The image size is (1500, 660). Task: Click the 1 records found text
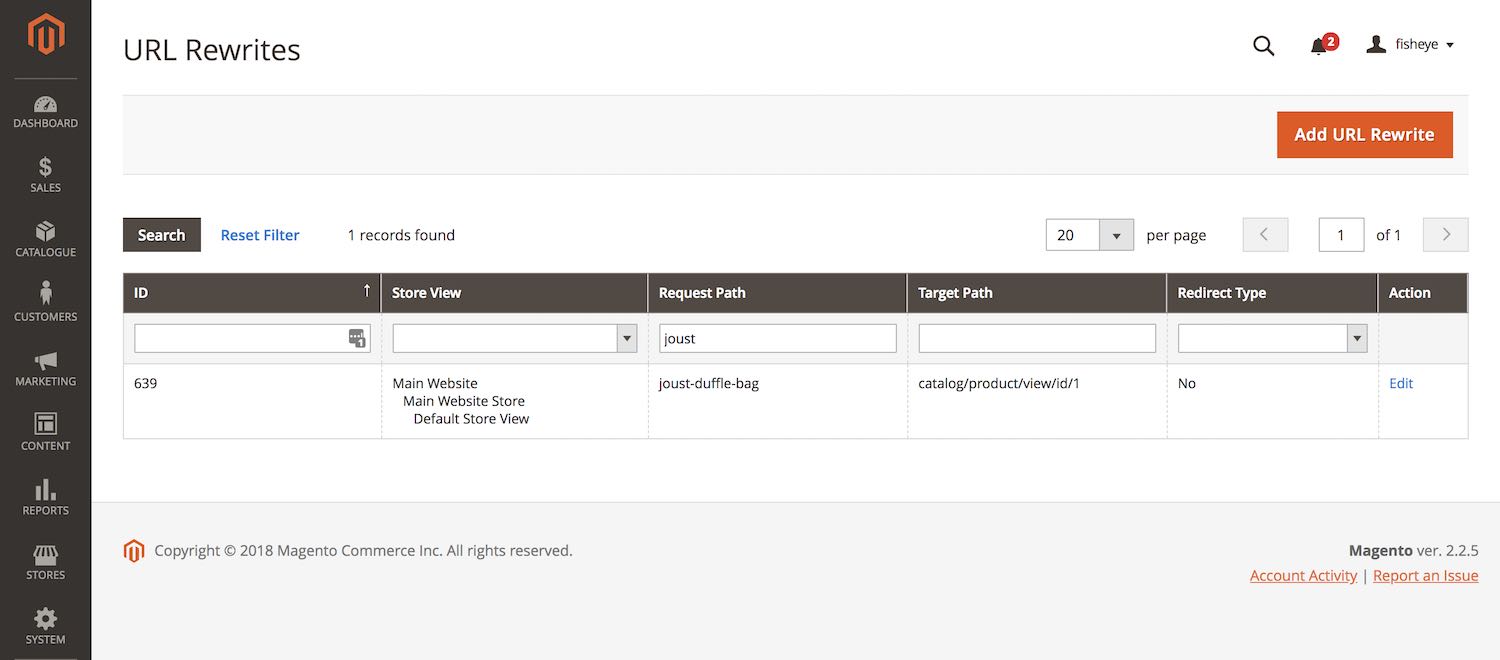coord(401,235)
